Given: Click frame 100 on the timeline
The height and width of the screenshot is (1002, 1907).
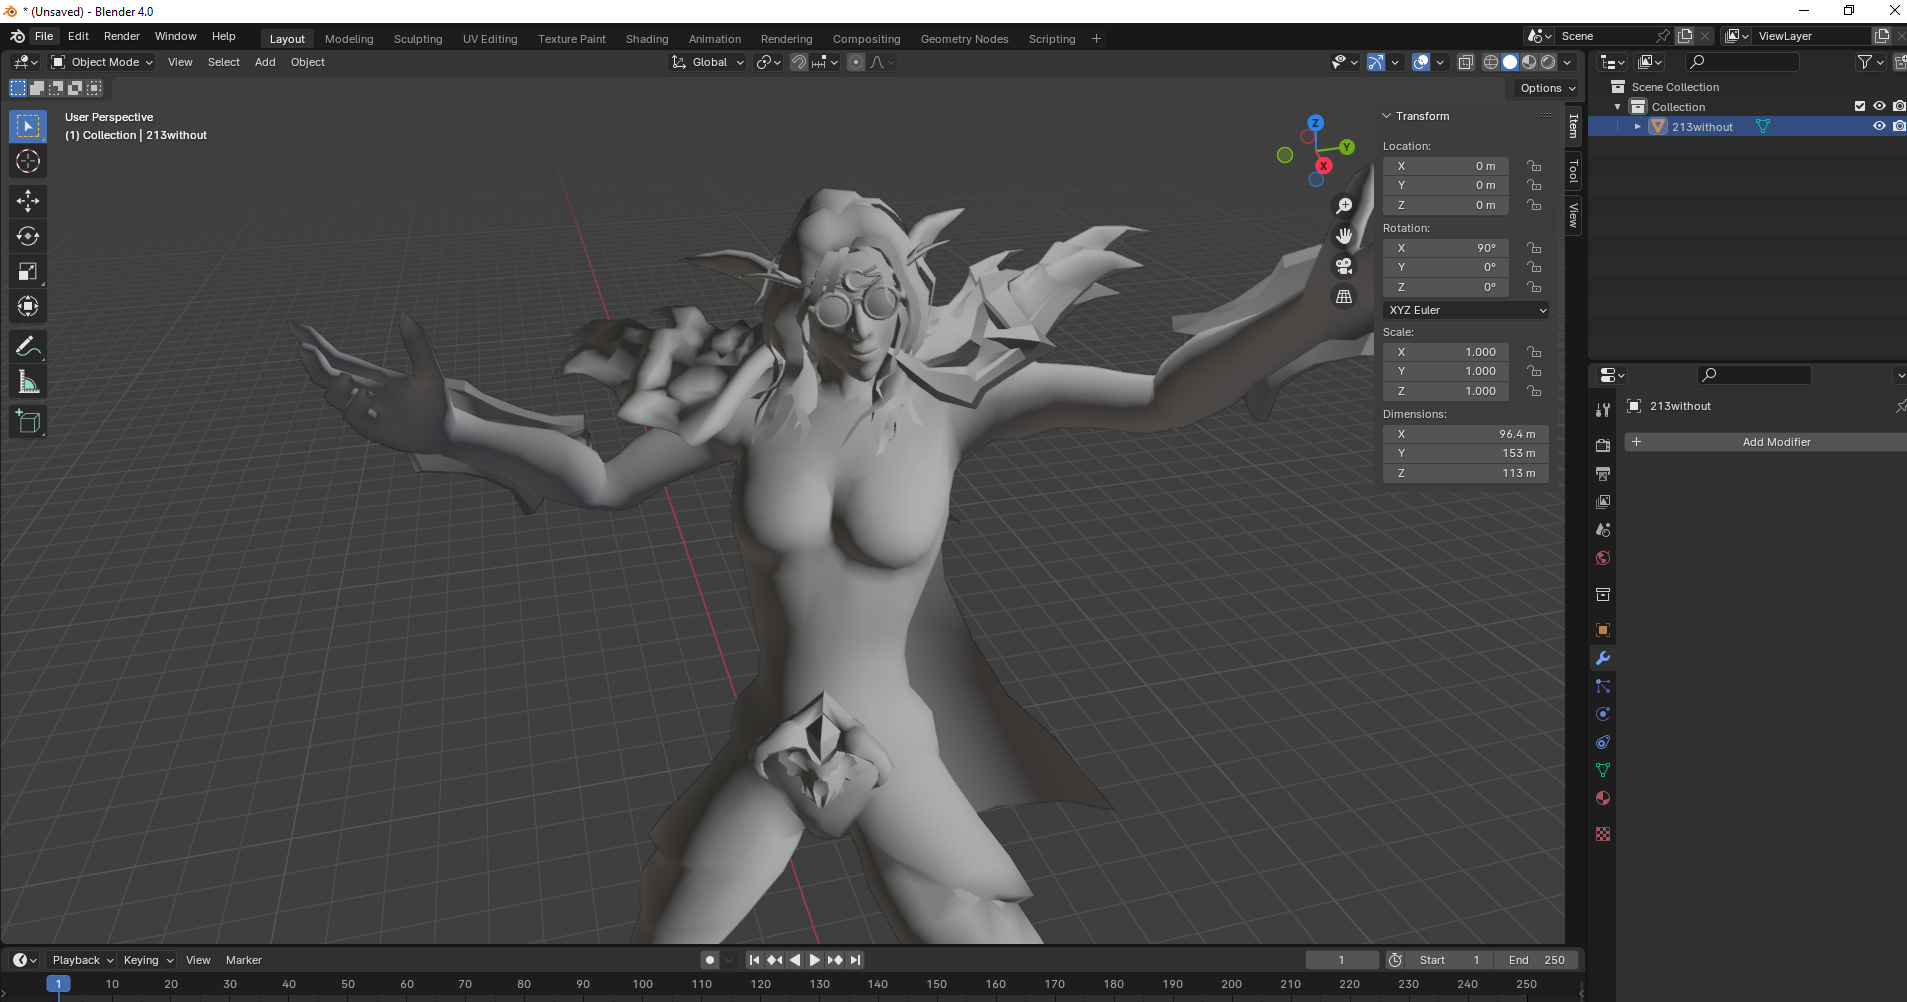Looking at the screenshot, I should 643,984.
